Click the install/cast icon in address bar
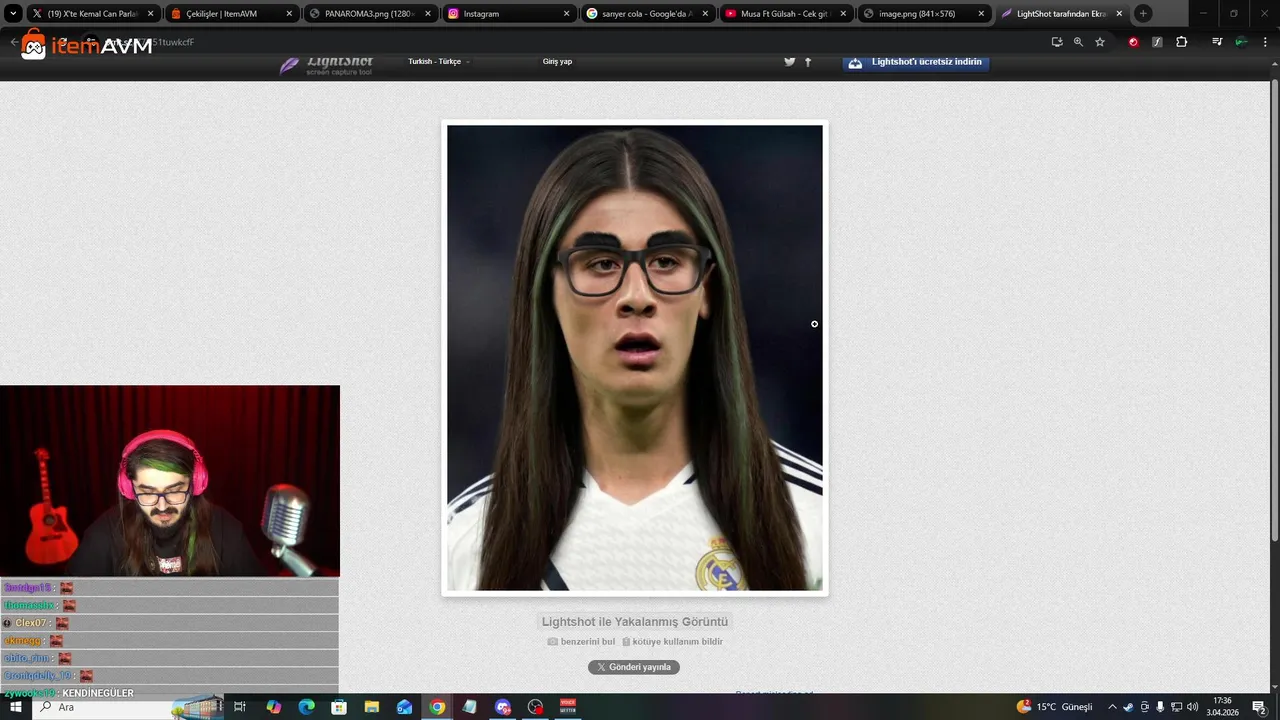 [1057, 42]
